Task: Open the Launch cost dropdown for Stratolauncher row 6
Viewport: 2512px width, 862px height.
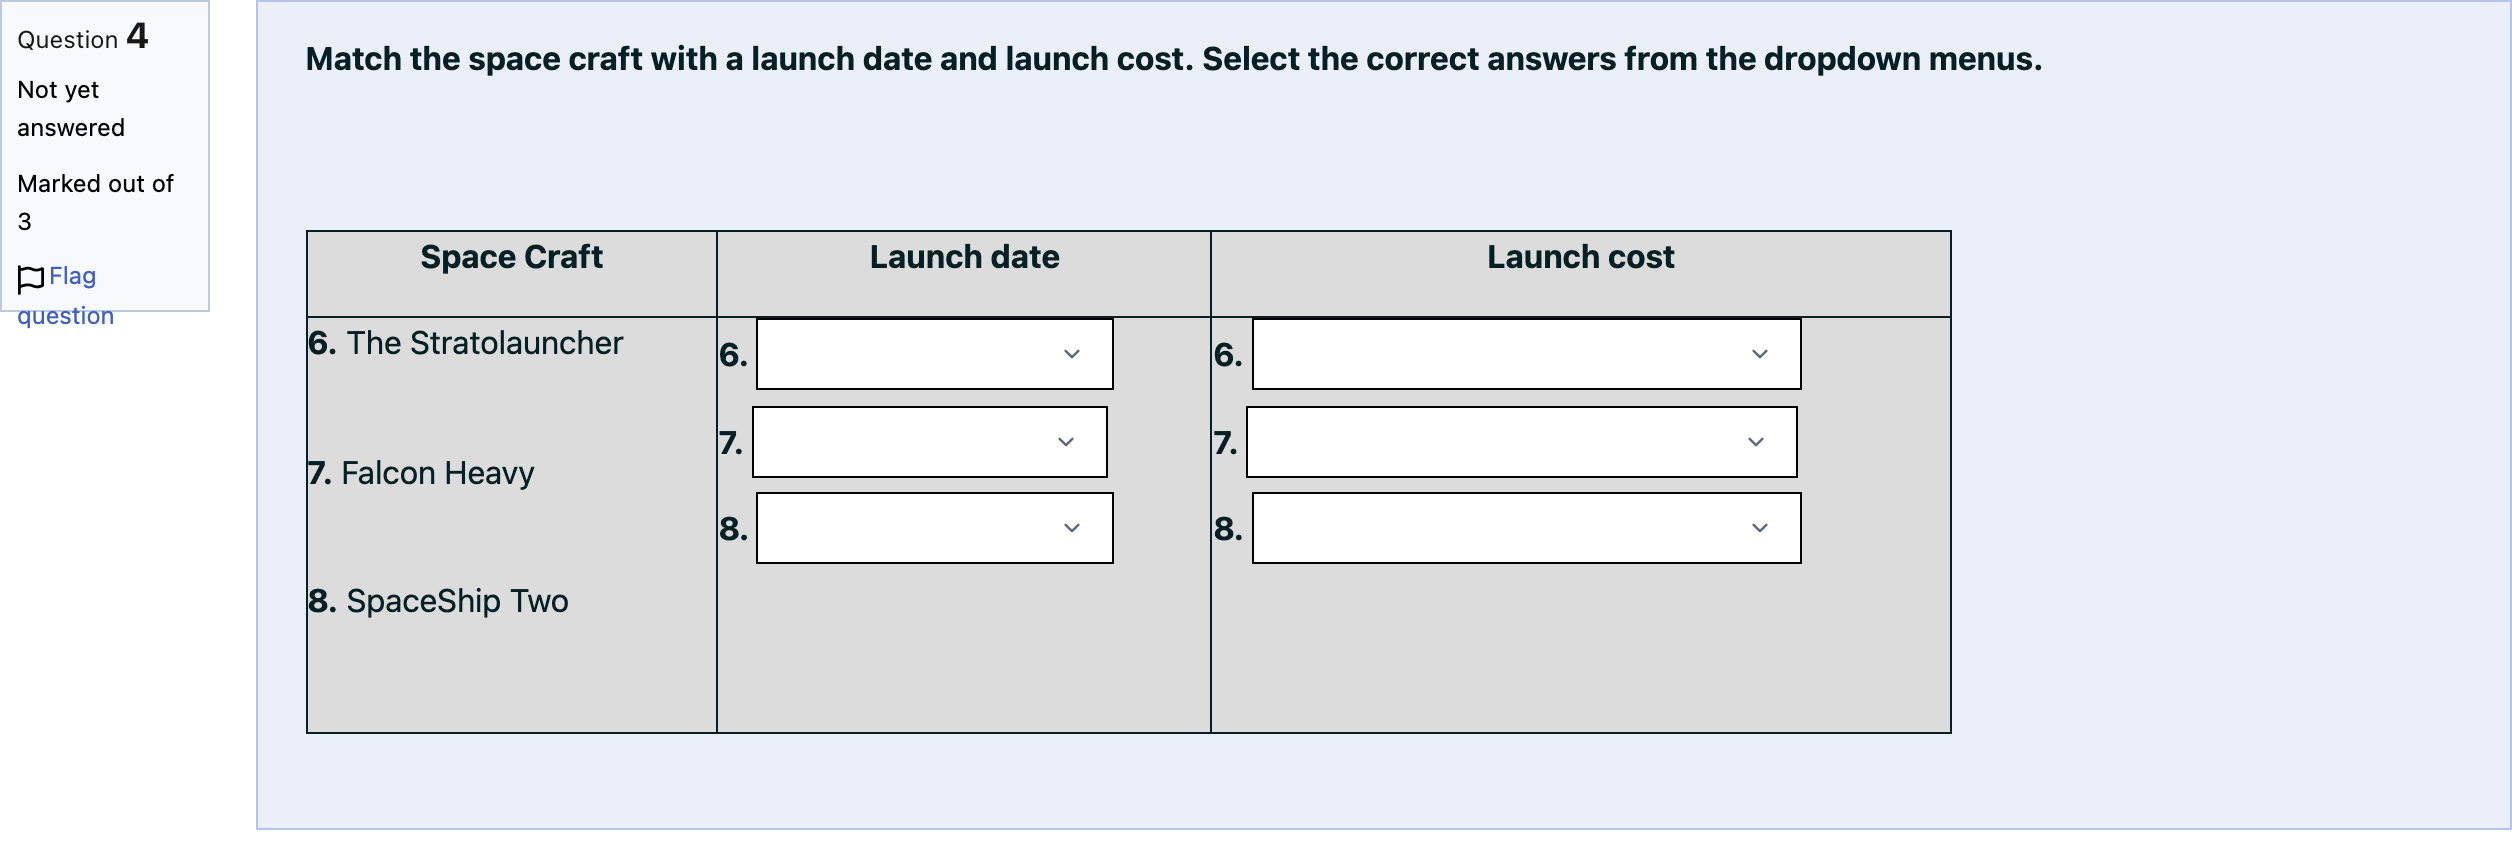Action: [1526, 354]
